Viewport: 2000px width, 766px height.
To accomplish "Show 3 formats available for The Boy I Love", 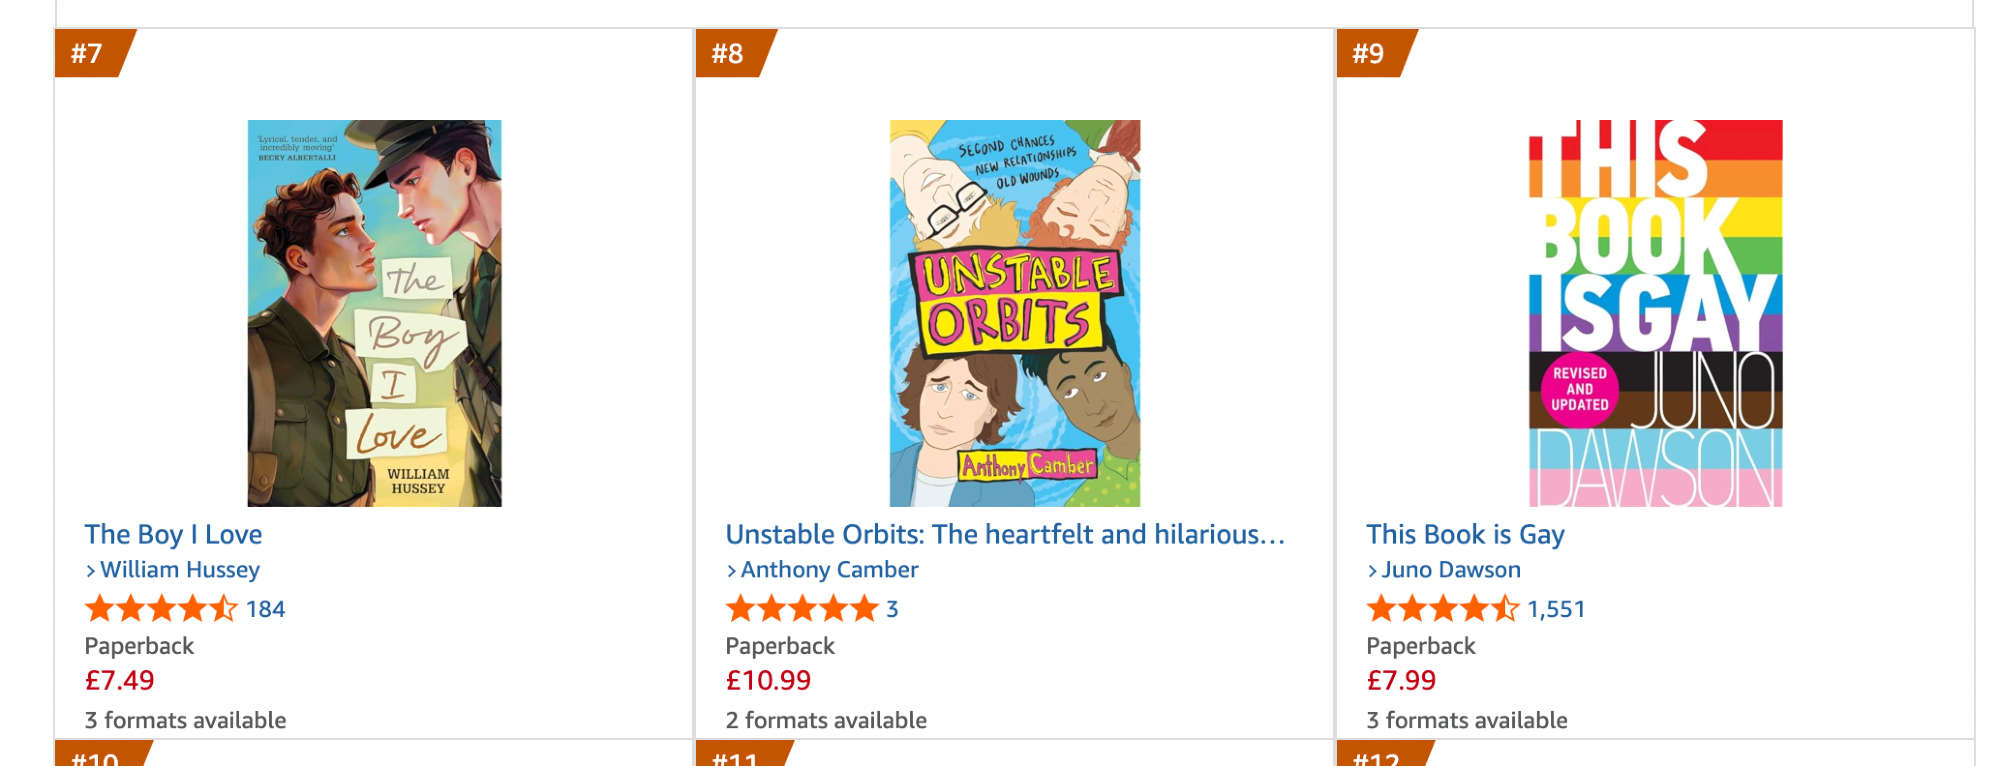I will click(185, 720).
